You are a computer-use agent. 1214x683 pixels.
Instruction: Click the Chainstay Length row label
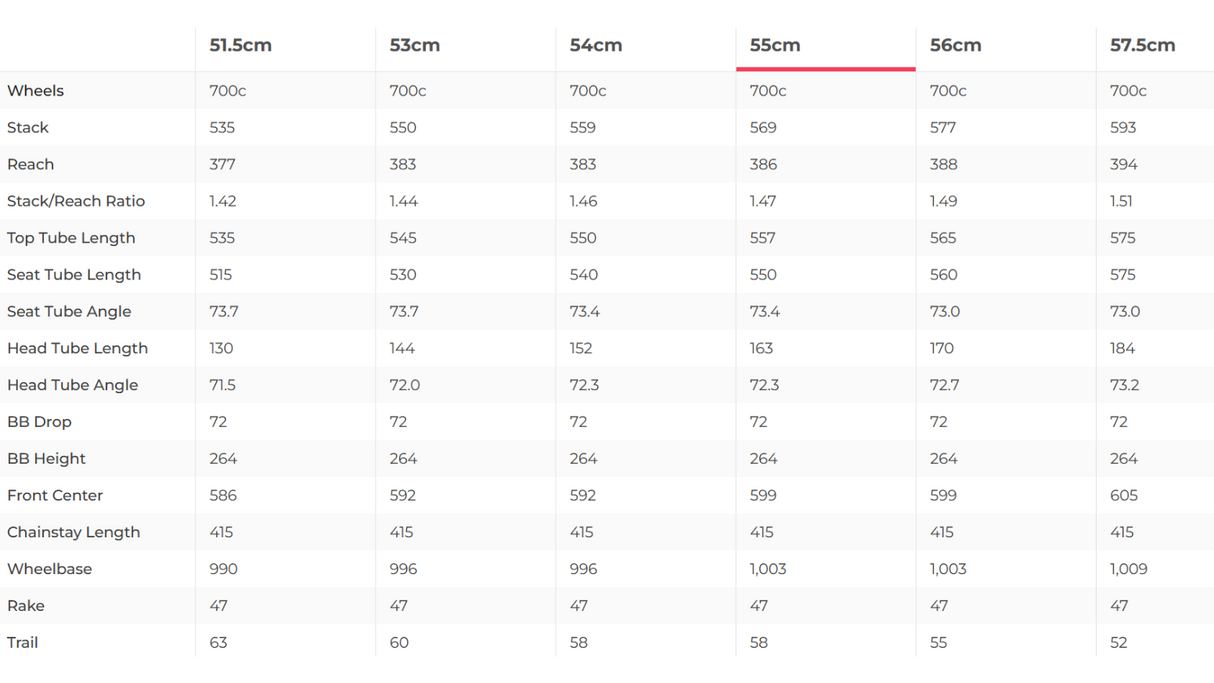tap(73, 532)
